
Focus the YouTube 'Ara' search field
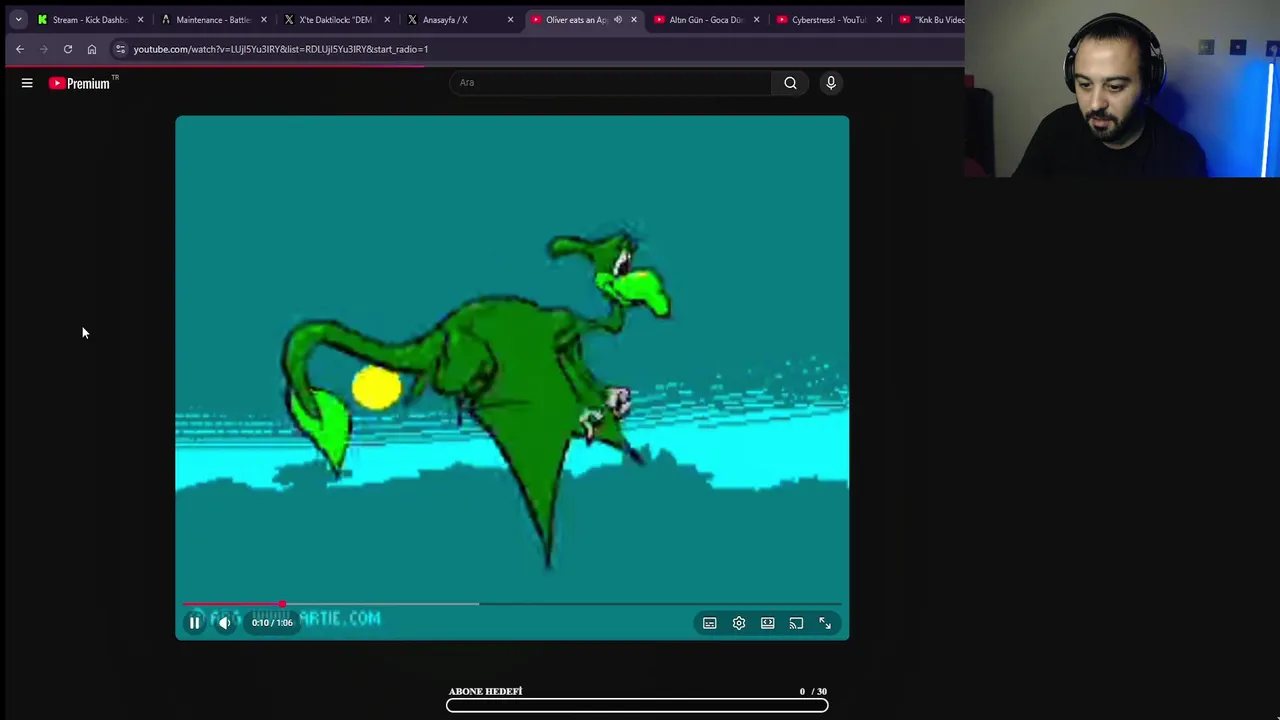[610, 83]
